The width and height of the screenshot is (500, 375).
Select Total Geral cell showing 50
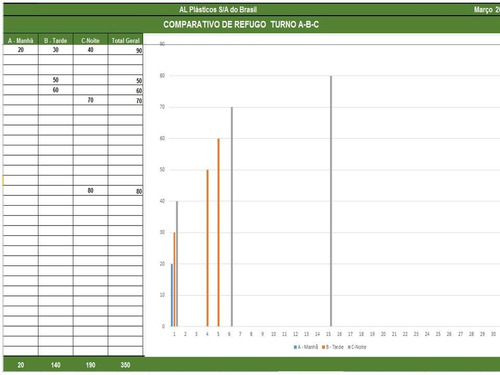(125, 80)
